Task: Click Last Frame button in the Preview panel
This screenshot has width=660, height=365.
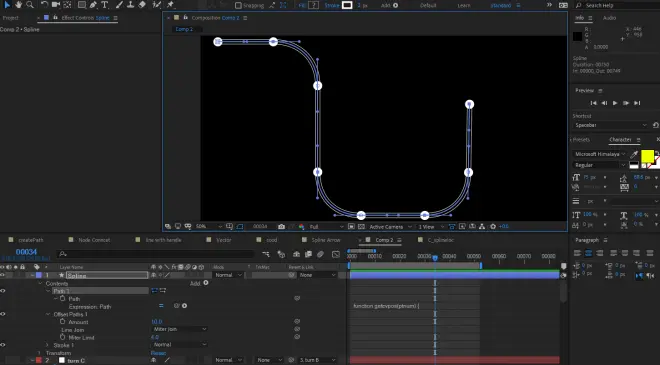Action: click(x=637, y=103)
